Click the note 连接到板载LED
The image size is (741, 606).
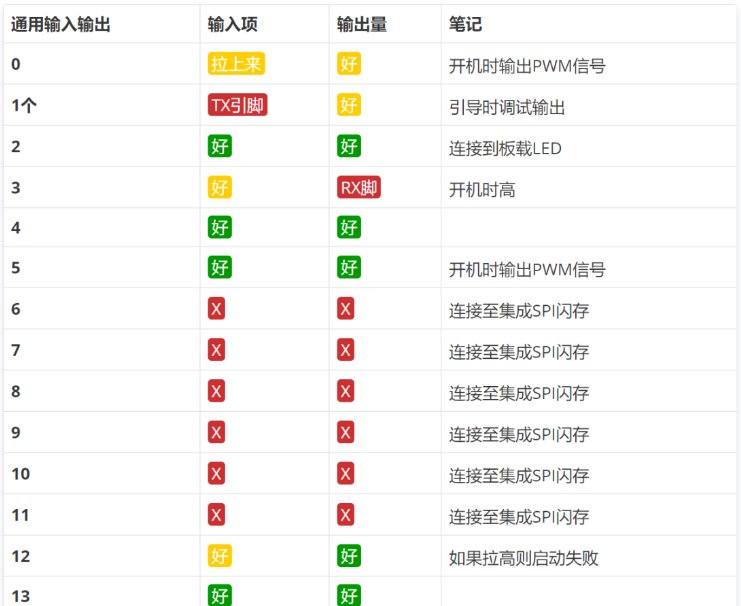[x=505, y=149]
